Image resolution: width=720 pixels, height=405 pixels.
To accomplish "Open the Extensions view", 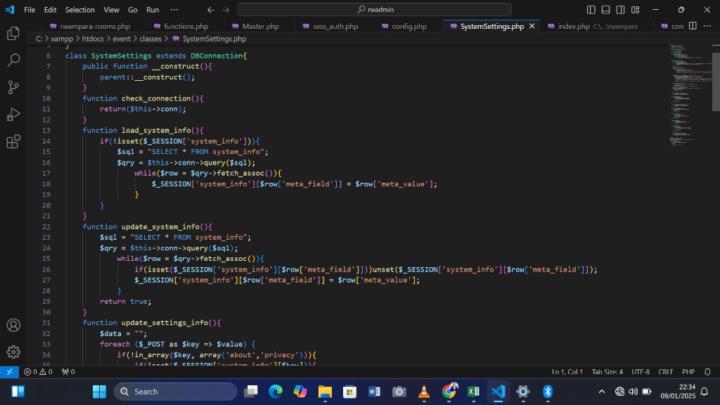I will tap(13, 141).
